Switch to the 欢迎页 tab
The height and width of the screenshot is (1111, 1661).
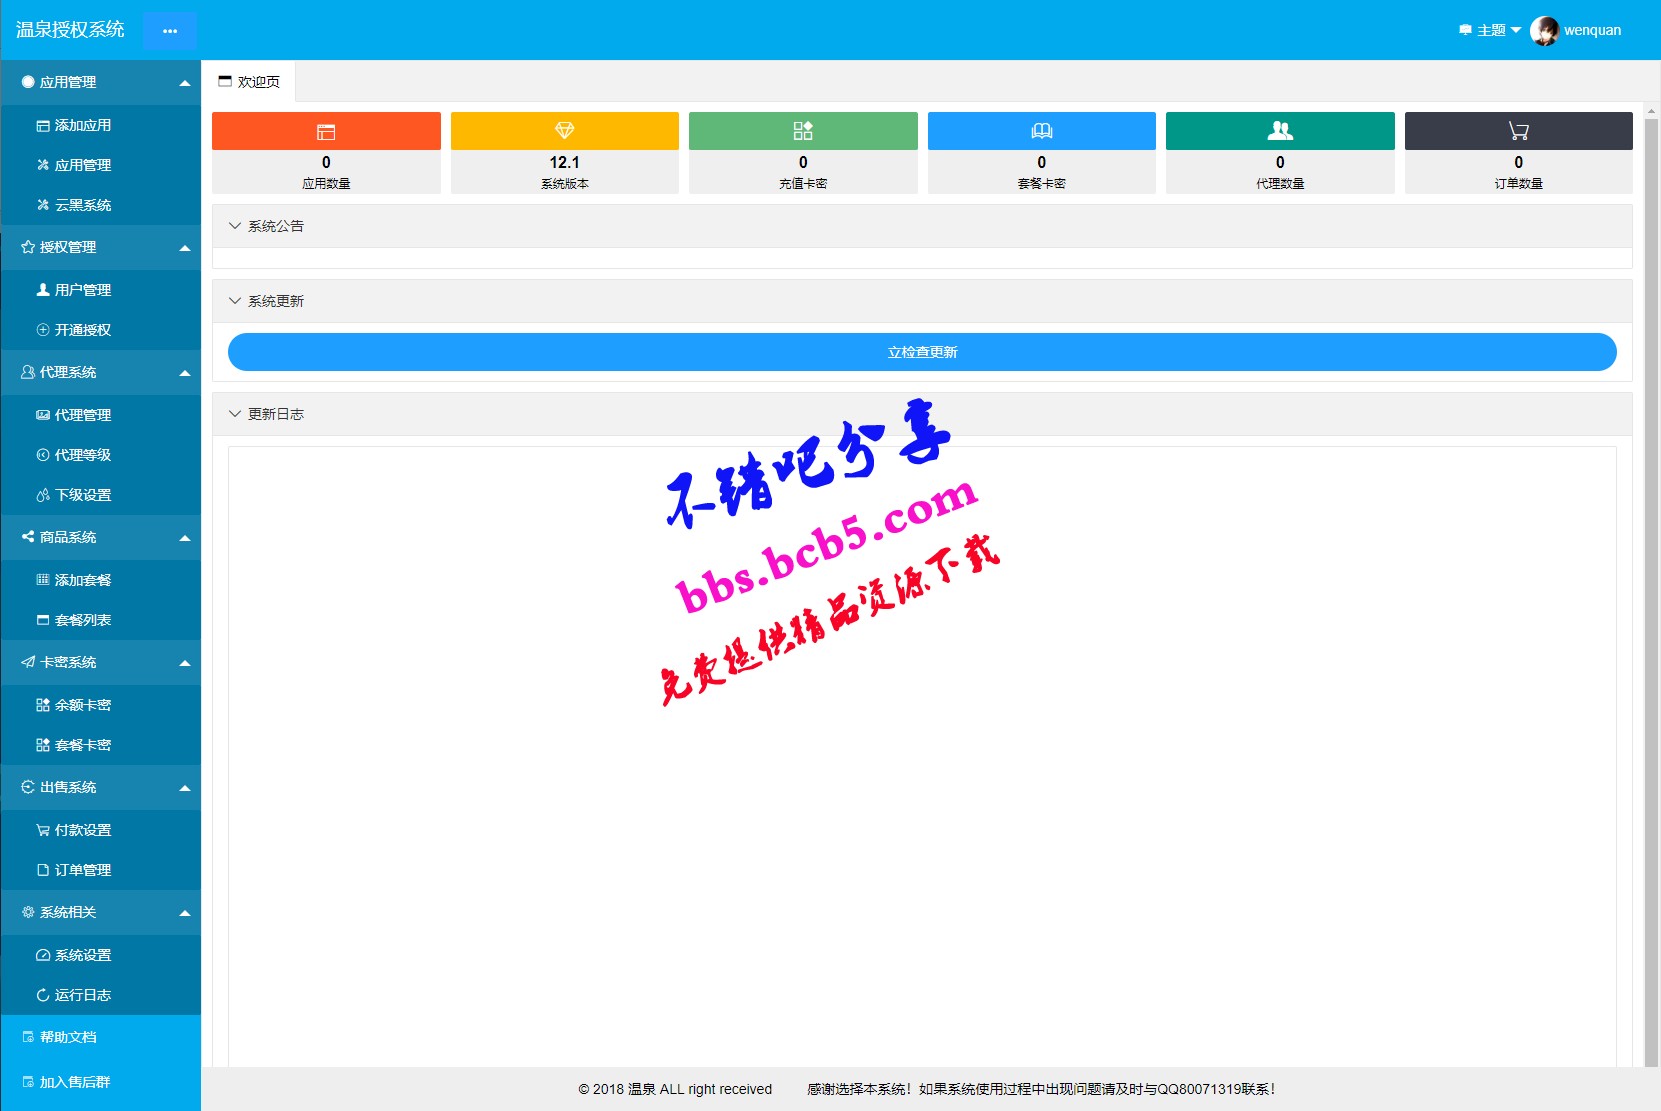pos(249,82)
